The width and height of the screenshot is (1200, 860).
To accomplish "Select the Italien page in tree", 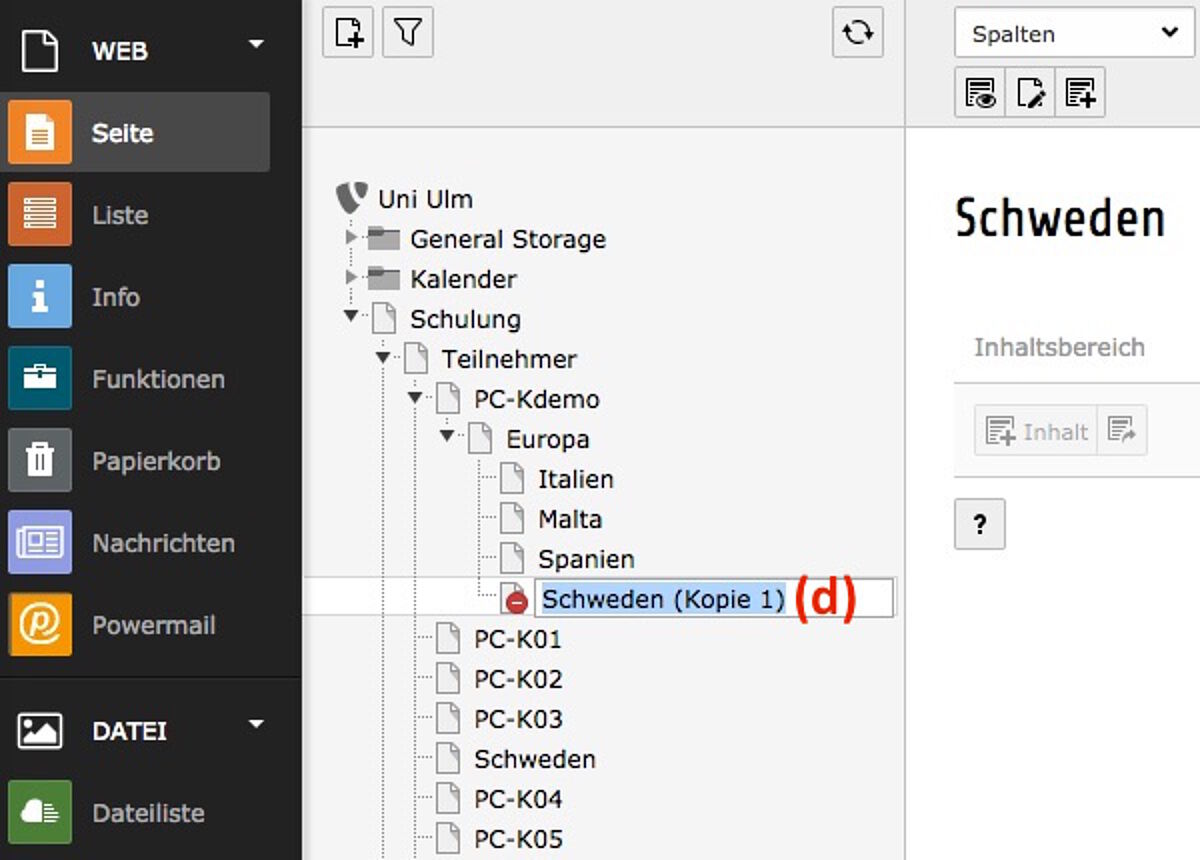I will (x=576, y=479).
